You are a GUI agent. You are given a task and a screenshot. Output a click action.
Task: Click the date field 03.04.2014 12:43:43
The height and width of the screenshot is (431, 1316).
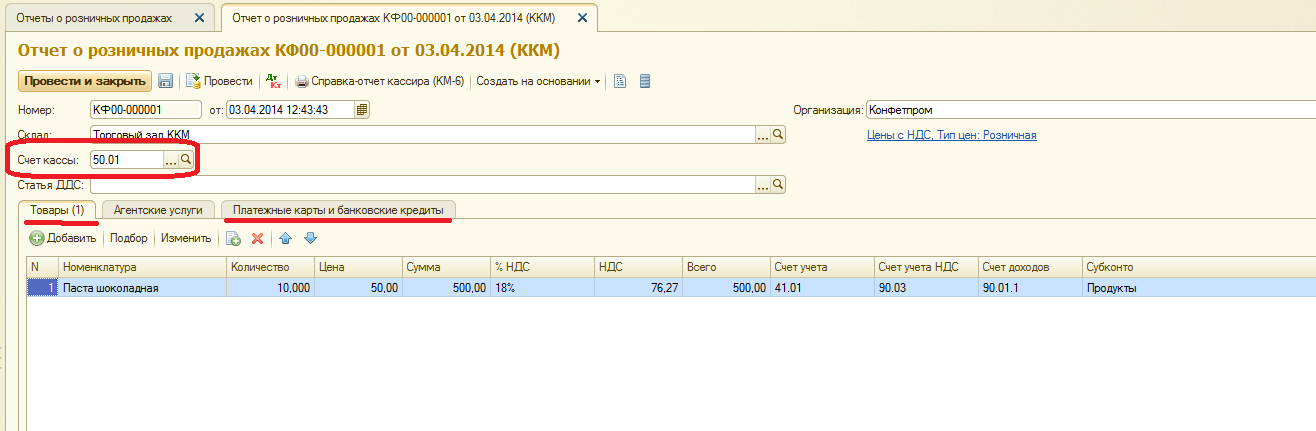tap(291, 109)
